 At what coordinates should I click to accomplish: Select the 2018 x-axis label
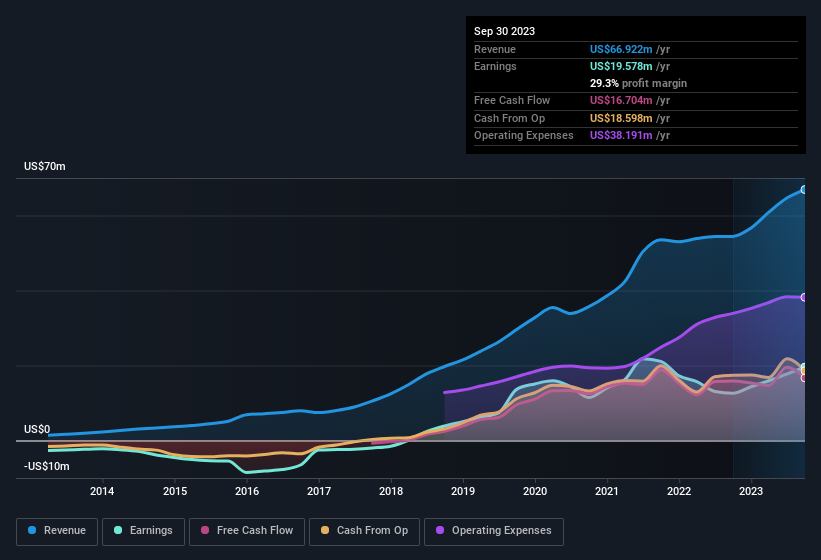click(x=391, y=491)
